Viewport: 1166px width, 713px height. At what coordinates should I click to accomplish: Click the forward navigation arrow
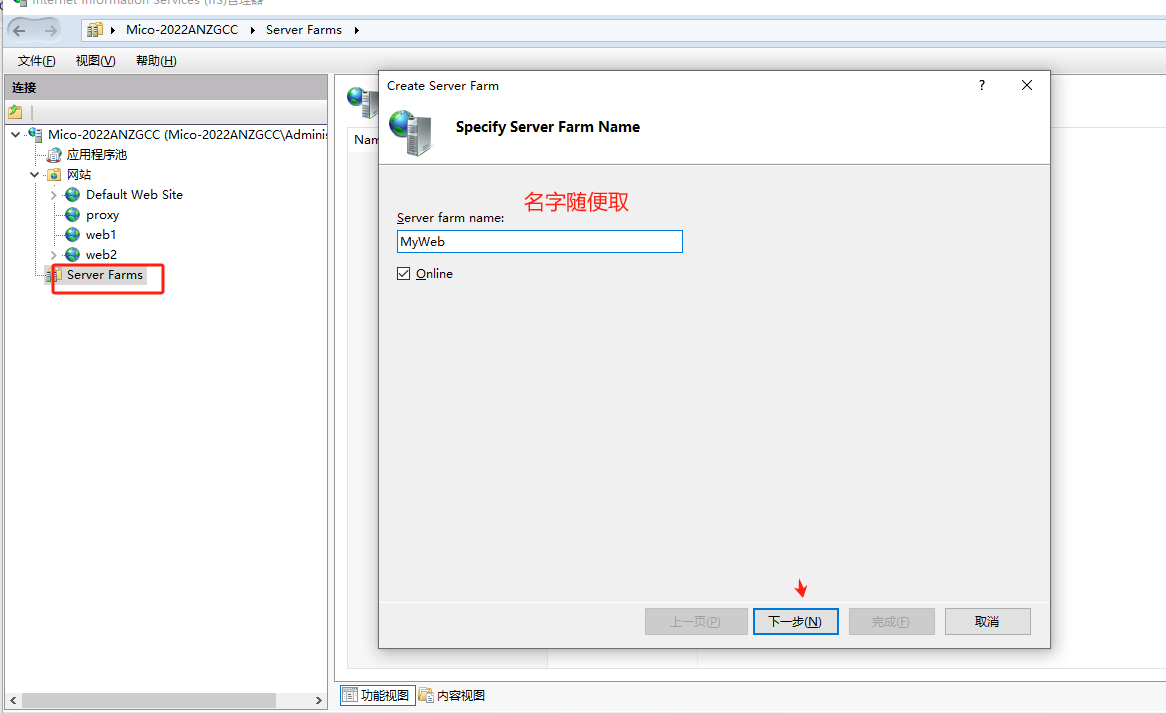pyautogui.click(x=51, y=30)
